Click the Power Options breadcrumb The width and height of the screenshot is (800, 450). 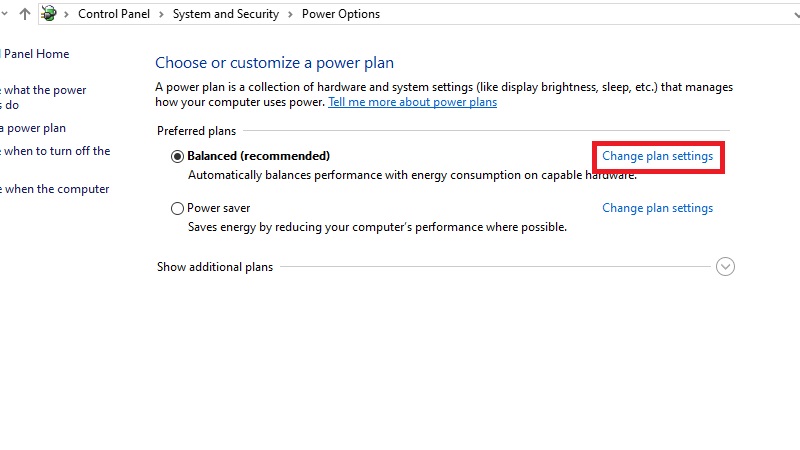(x=340, y=14)
